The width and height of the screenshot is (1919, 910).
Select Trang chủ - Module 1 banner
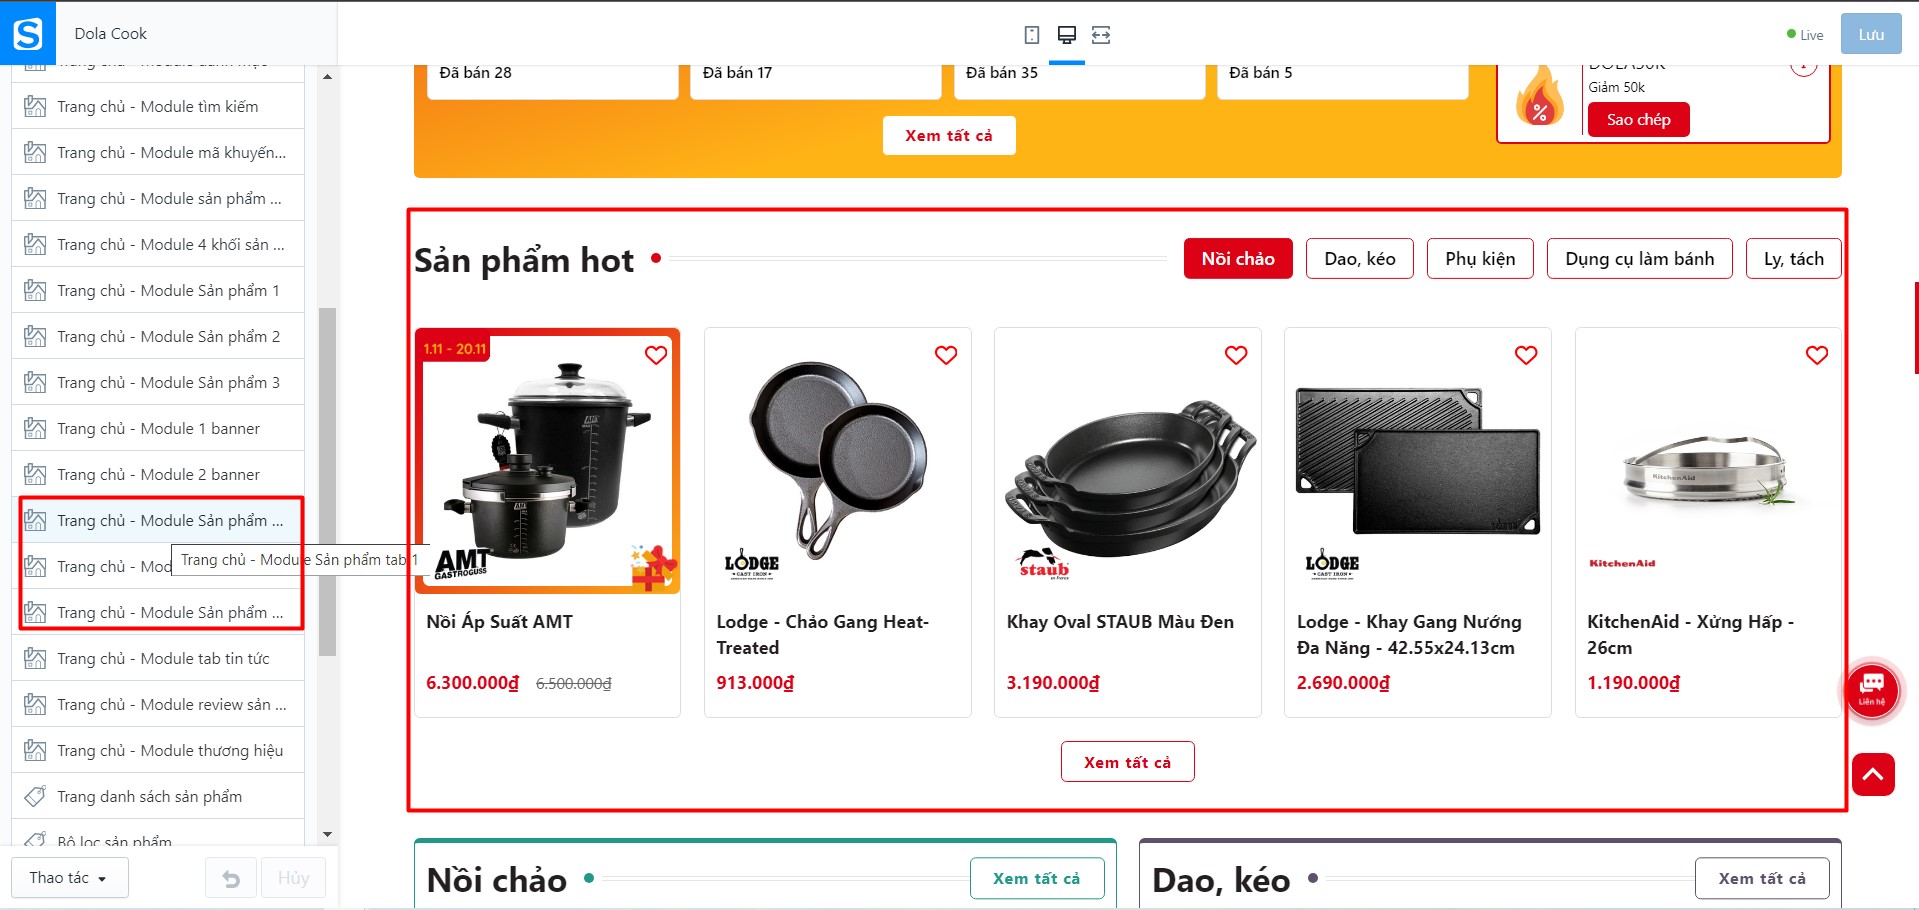click(158, 428)
